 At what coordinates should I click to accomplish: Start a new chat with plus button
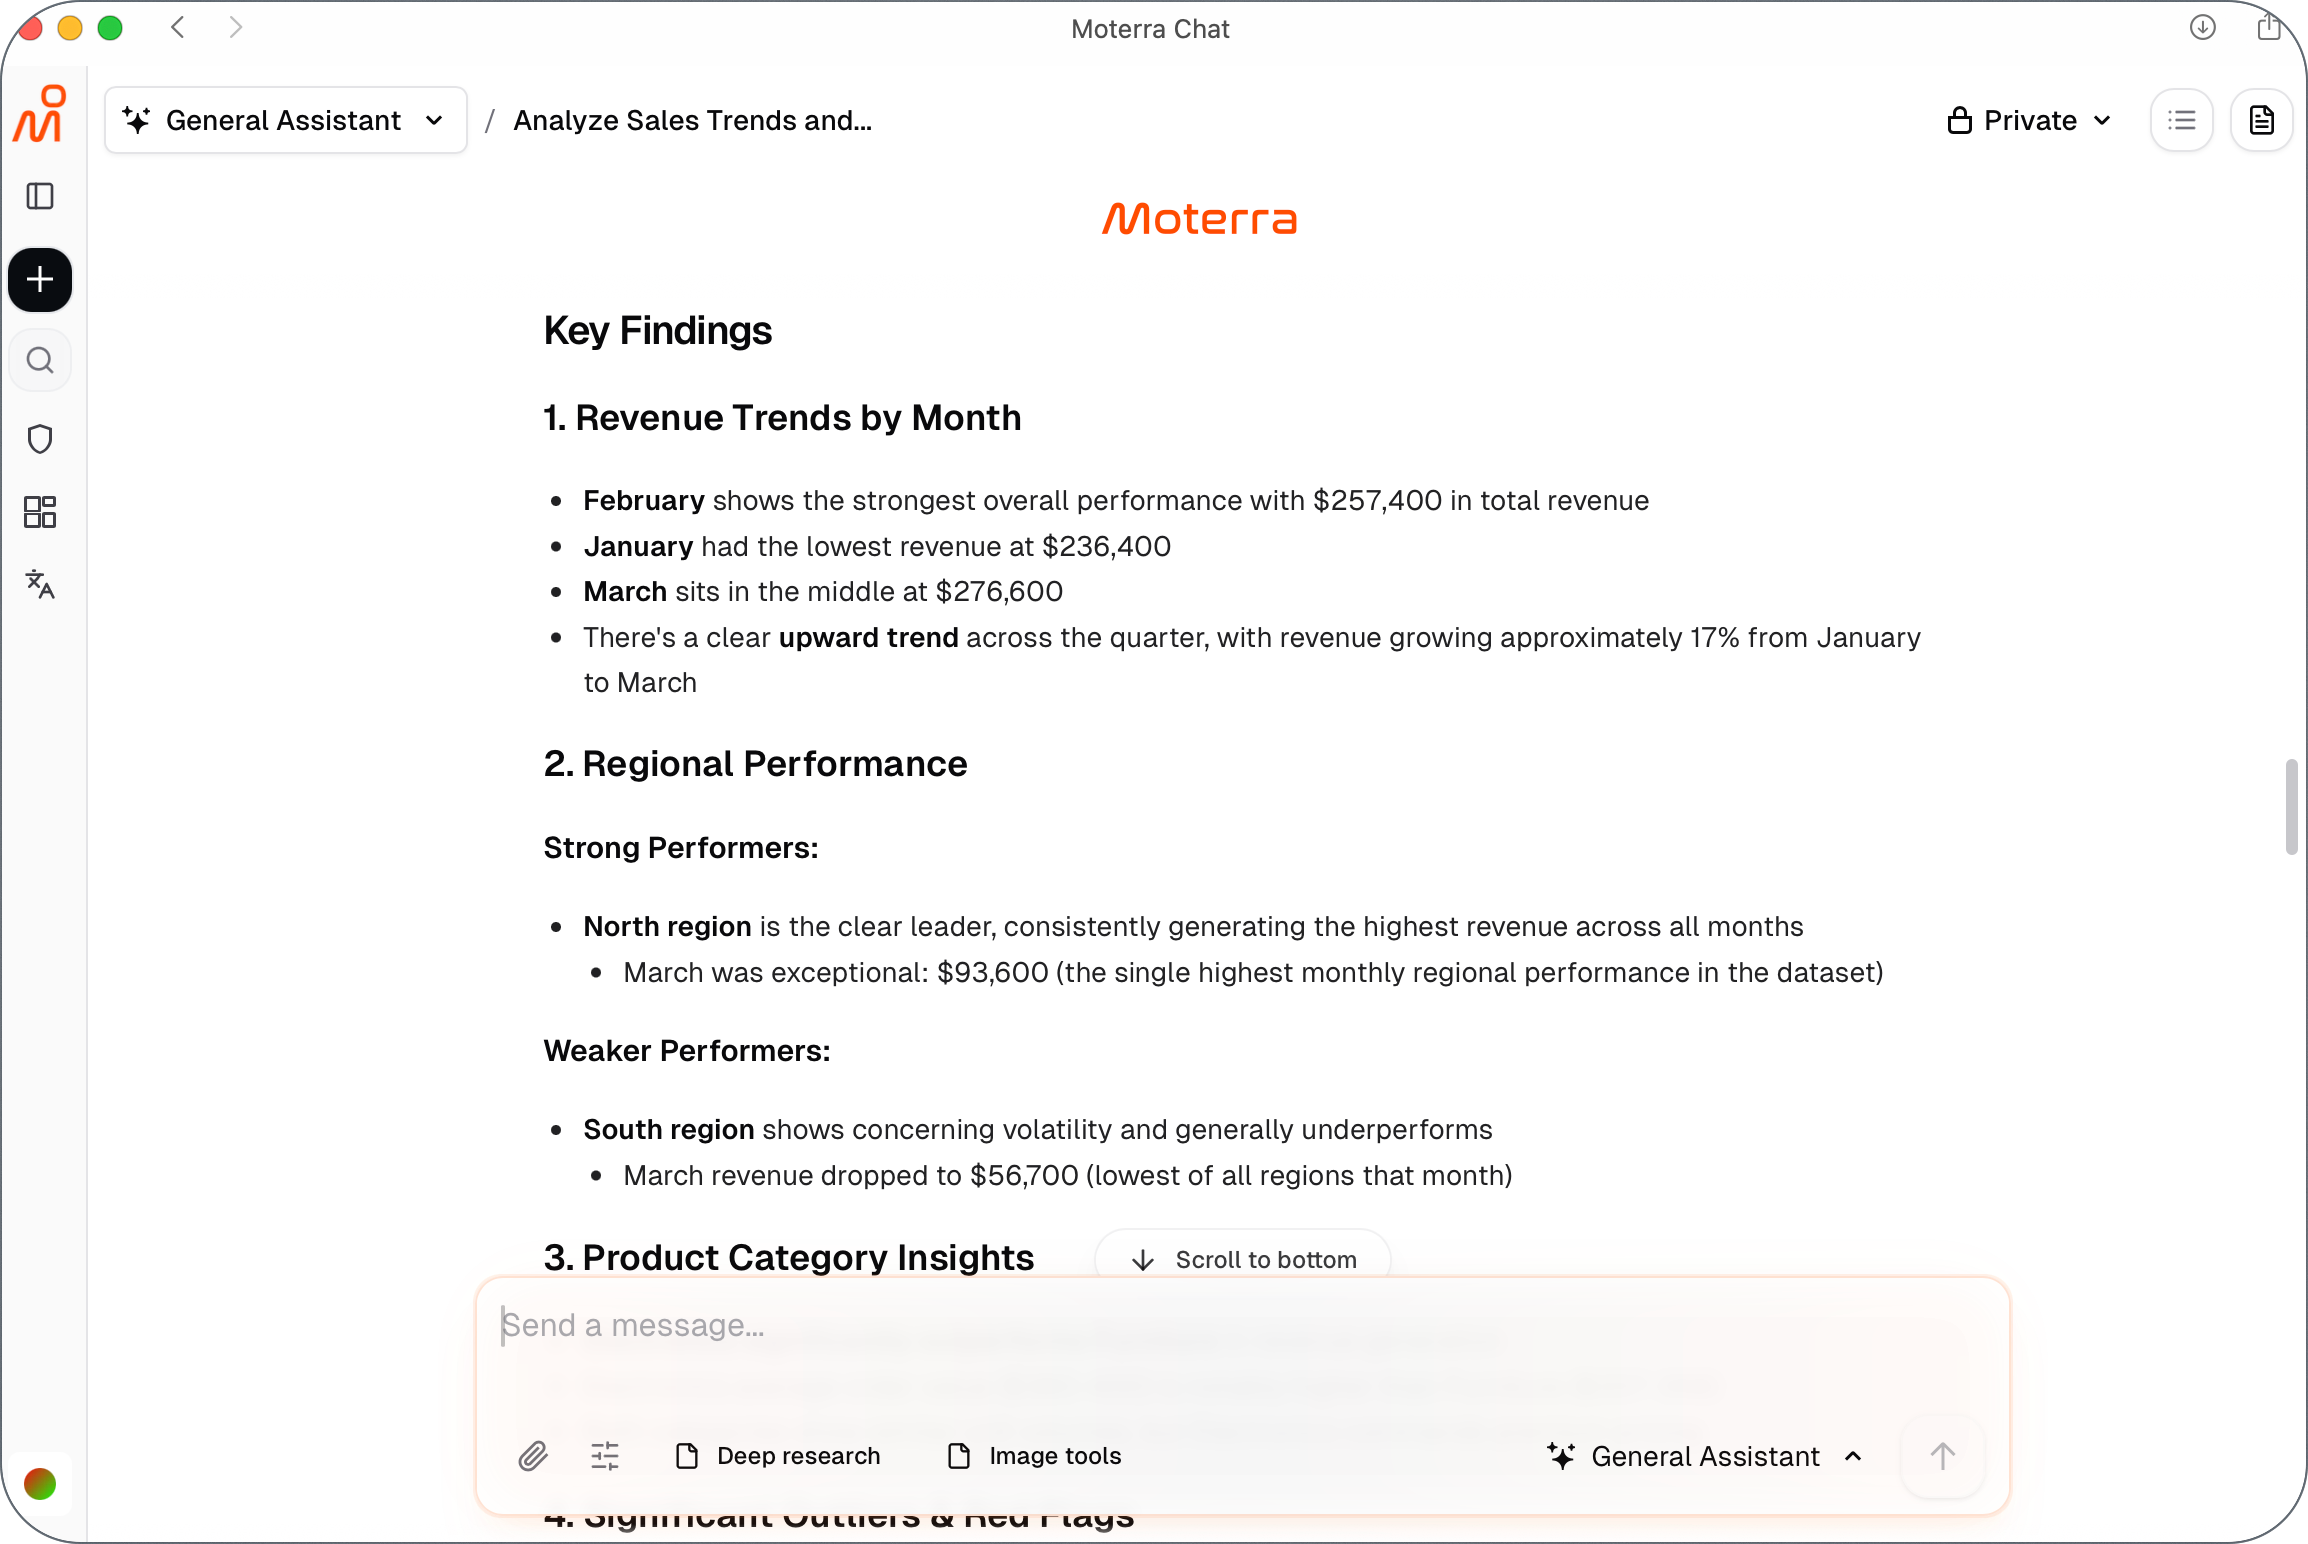[x=40, y=279]
